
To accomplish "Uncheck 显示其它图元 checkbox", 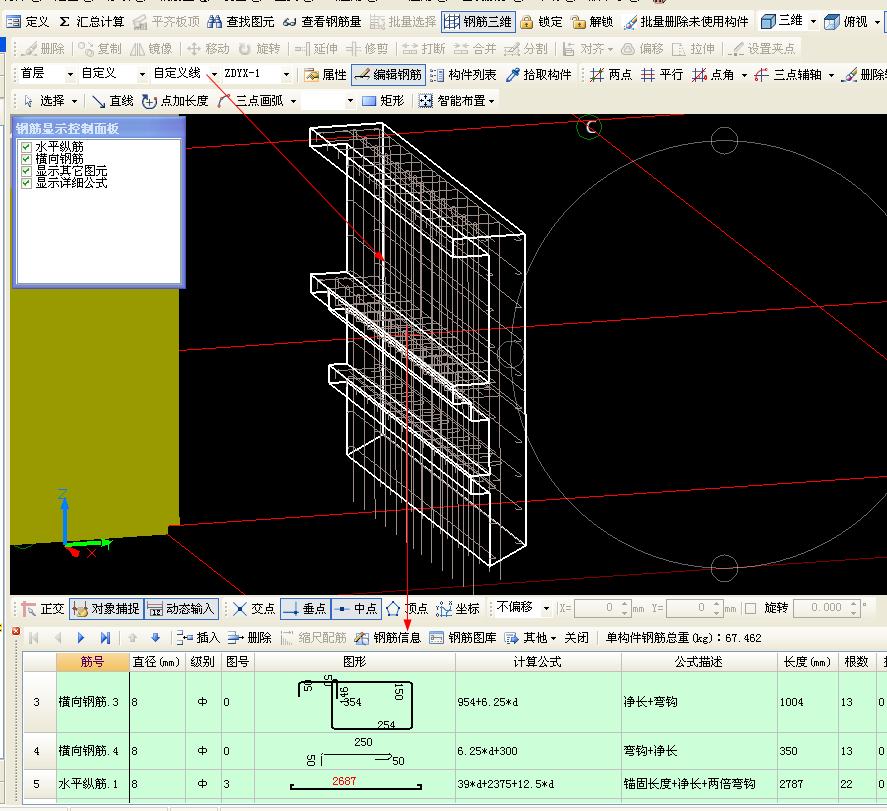I will click(x=26, y=171).
